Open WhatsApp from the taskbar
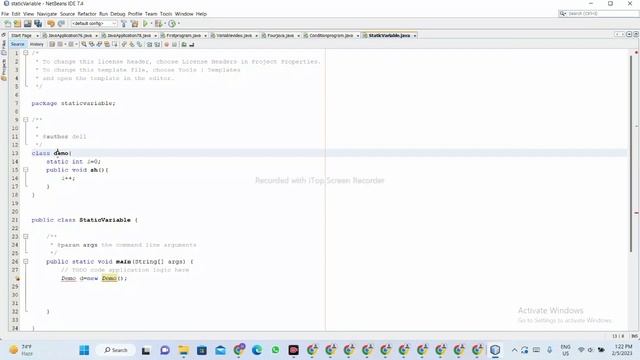The height and width of the screenshot is (360, 640). coord(276,350)
